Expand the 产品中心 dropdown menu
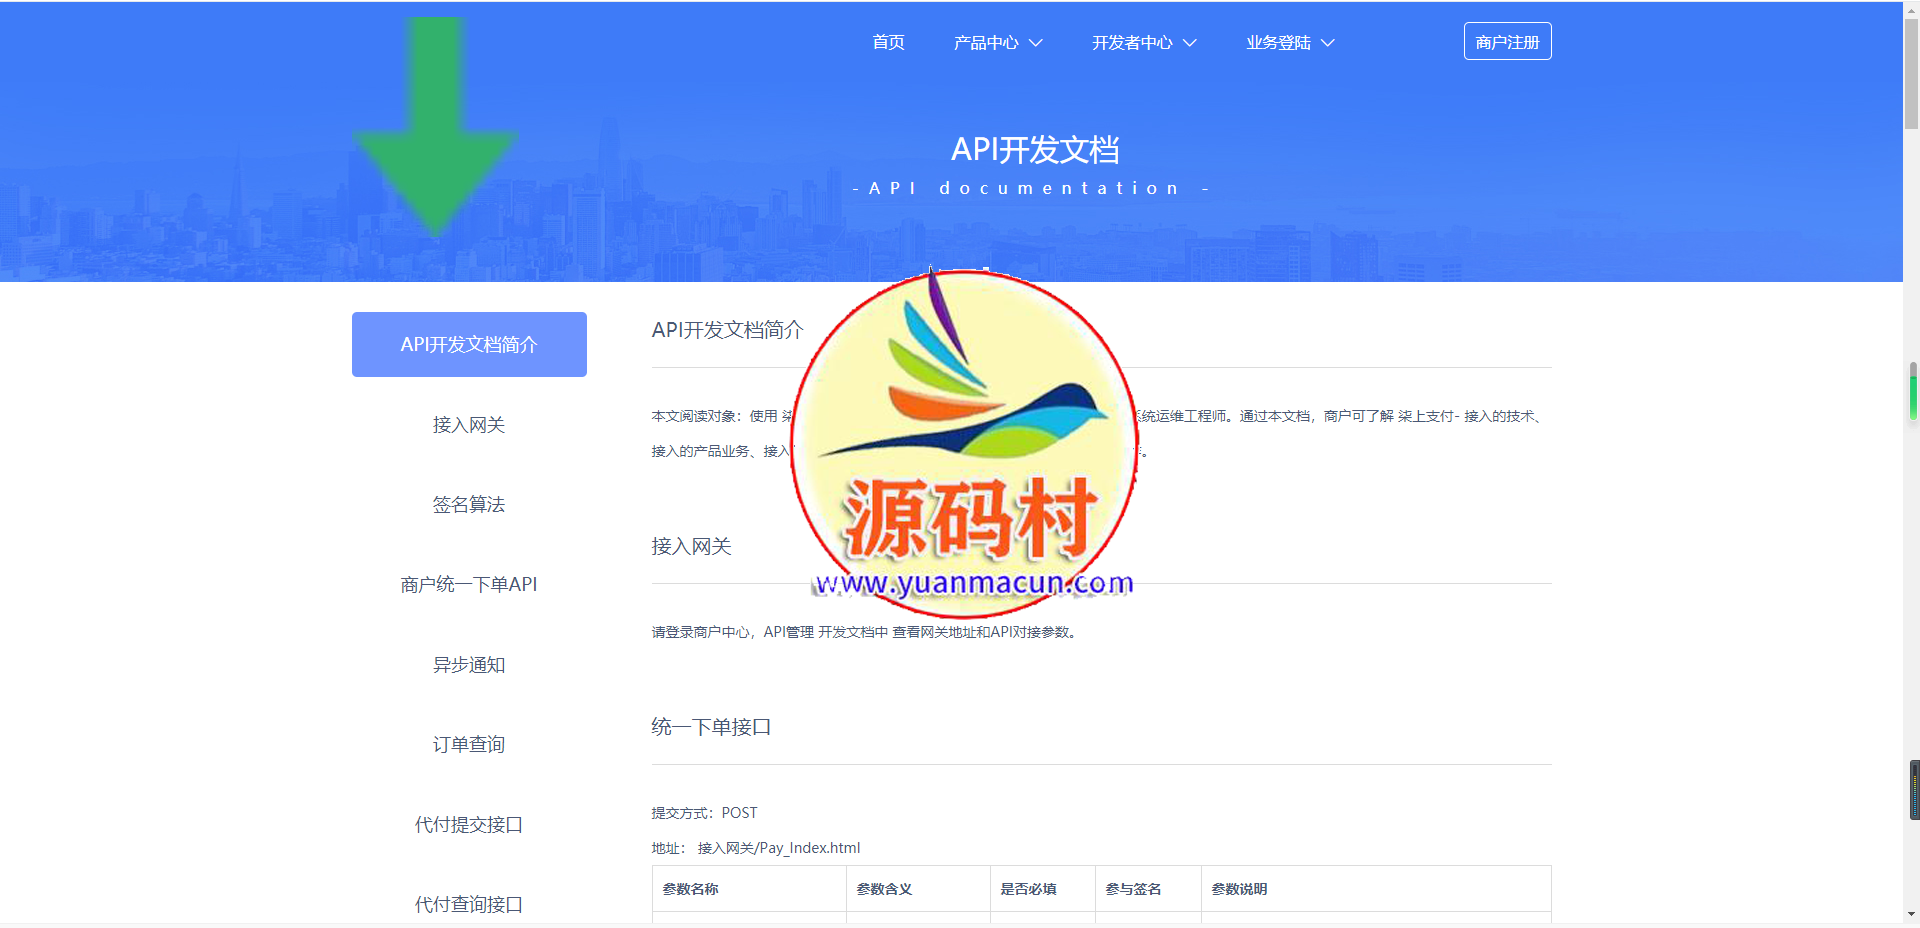Viewport: 1920px width, 928px height. pyautogui.click(x=997, y=43)
